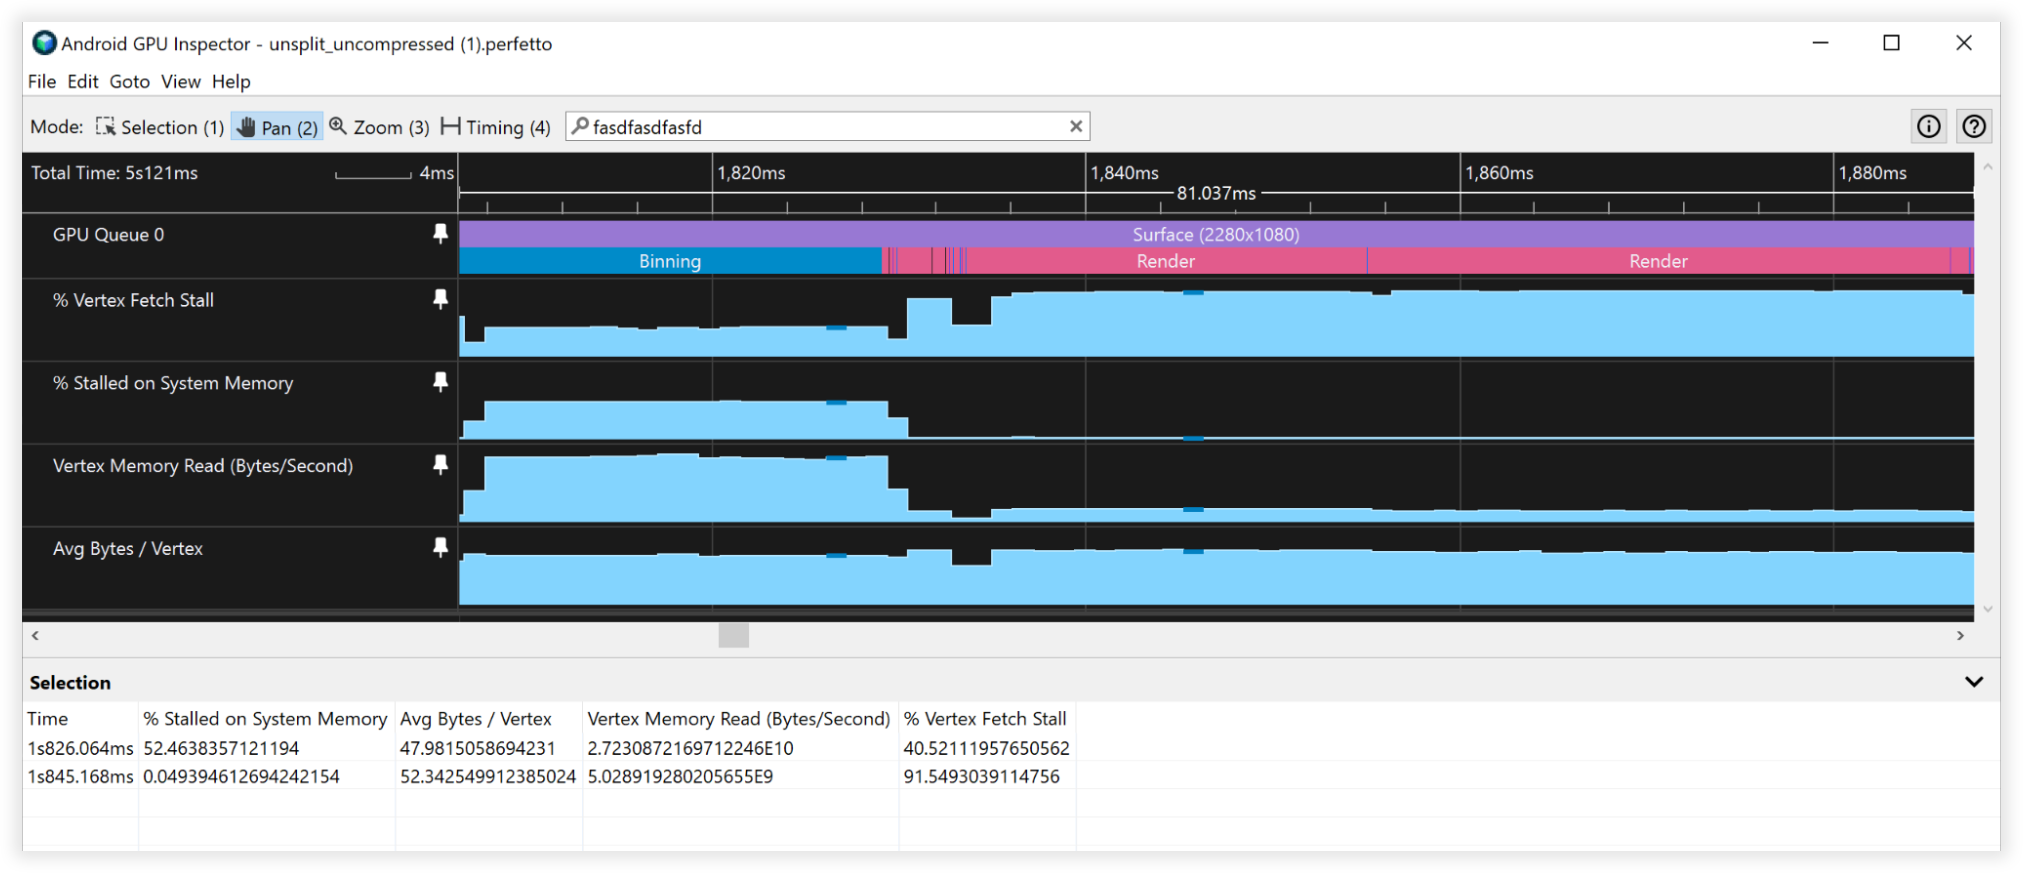Activate Pan mode

277,127
